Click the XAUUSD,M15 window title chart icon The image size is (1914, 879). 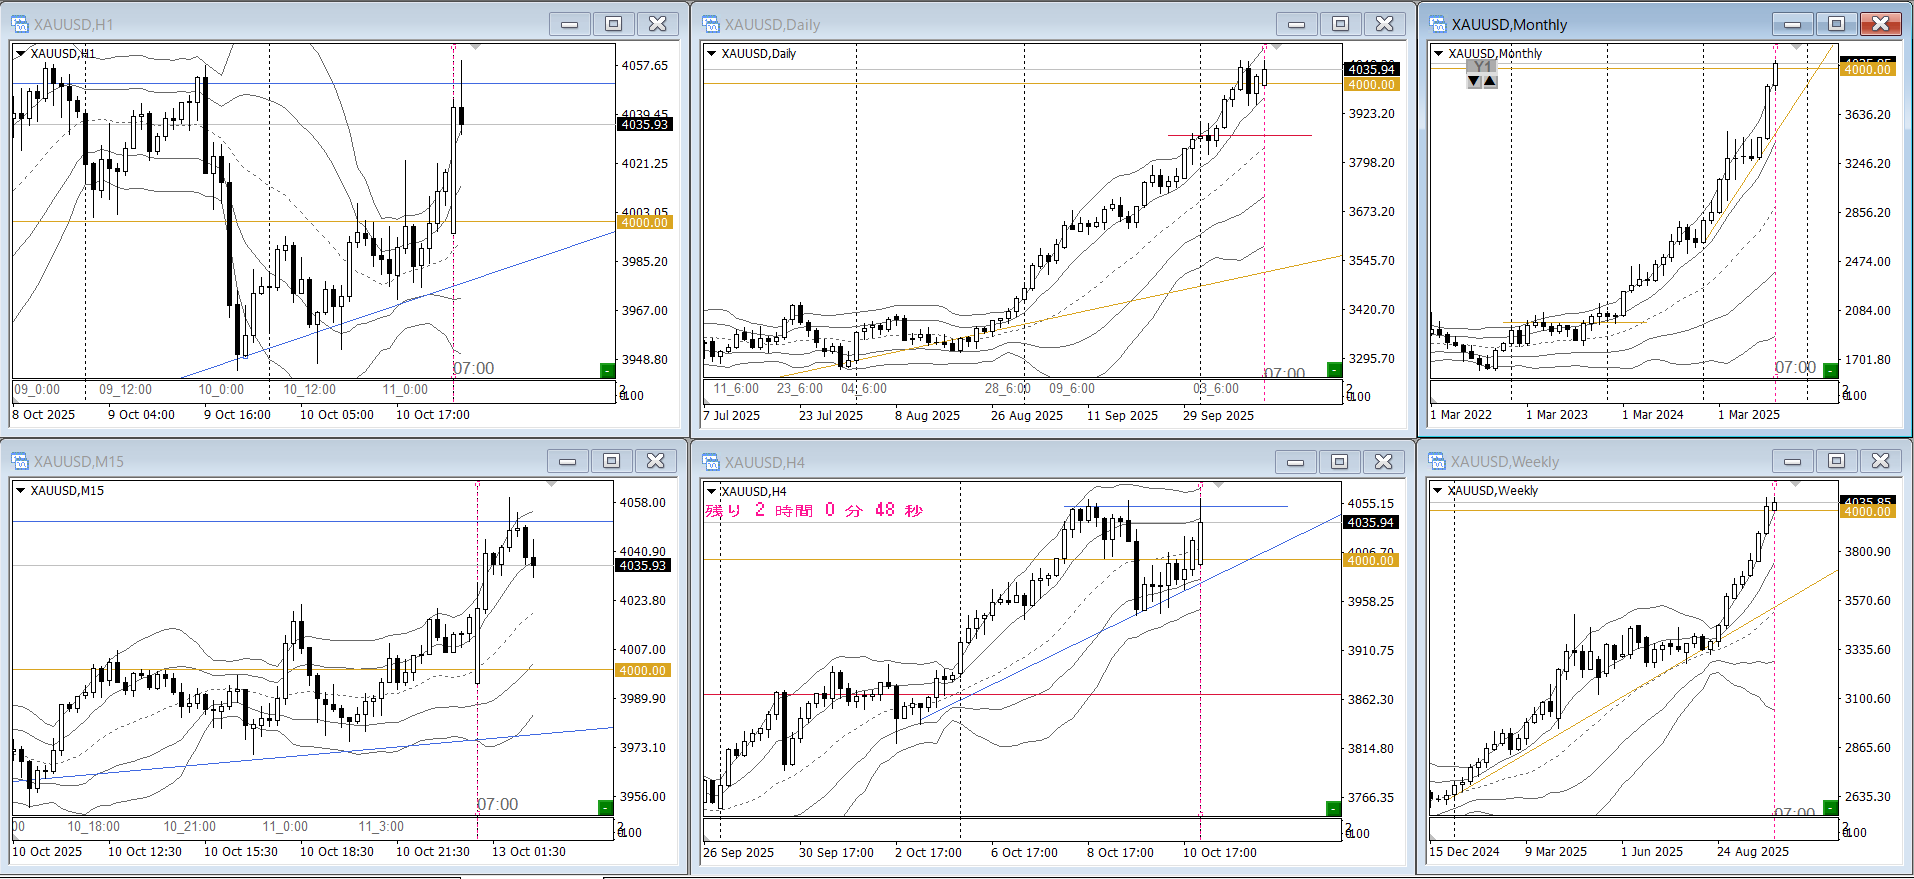[20, 461]
